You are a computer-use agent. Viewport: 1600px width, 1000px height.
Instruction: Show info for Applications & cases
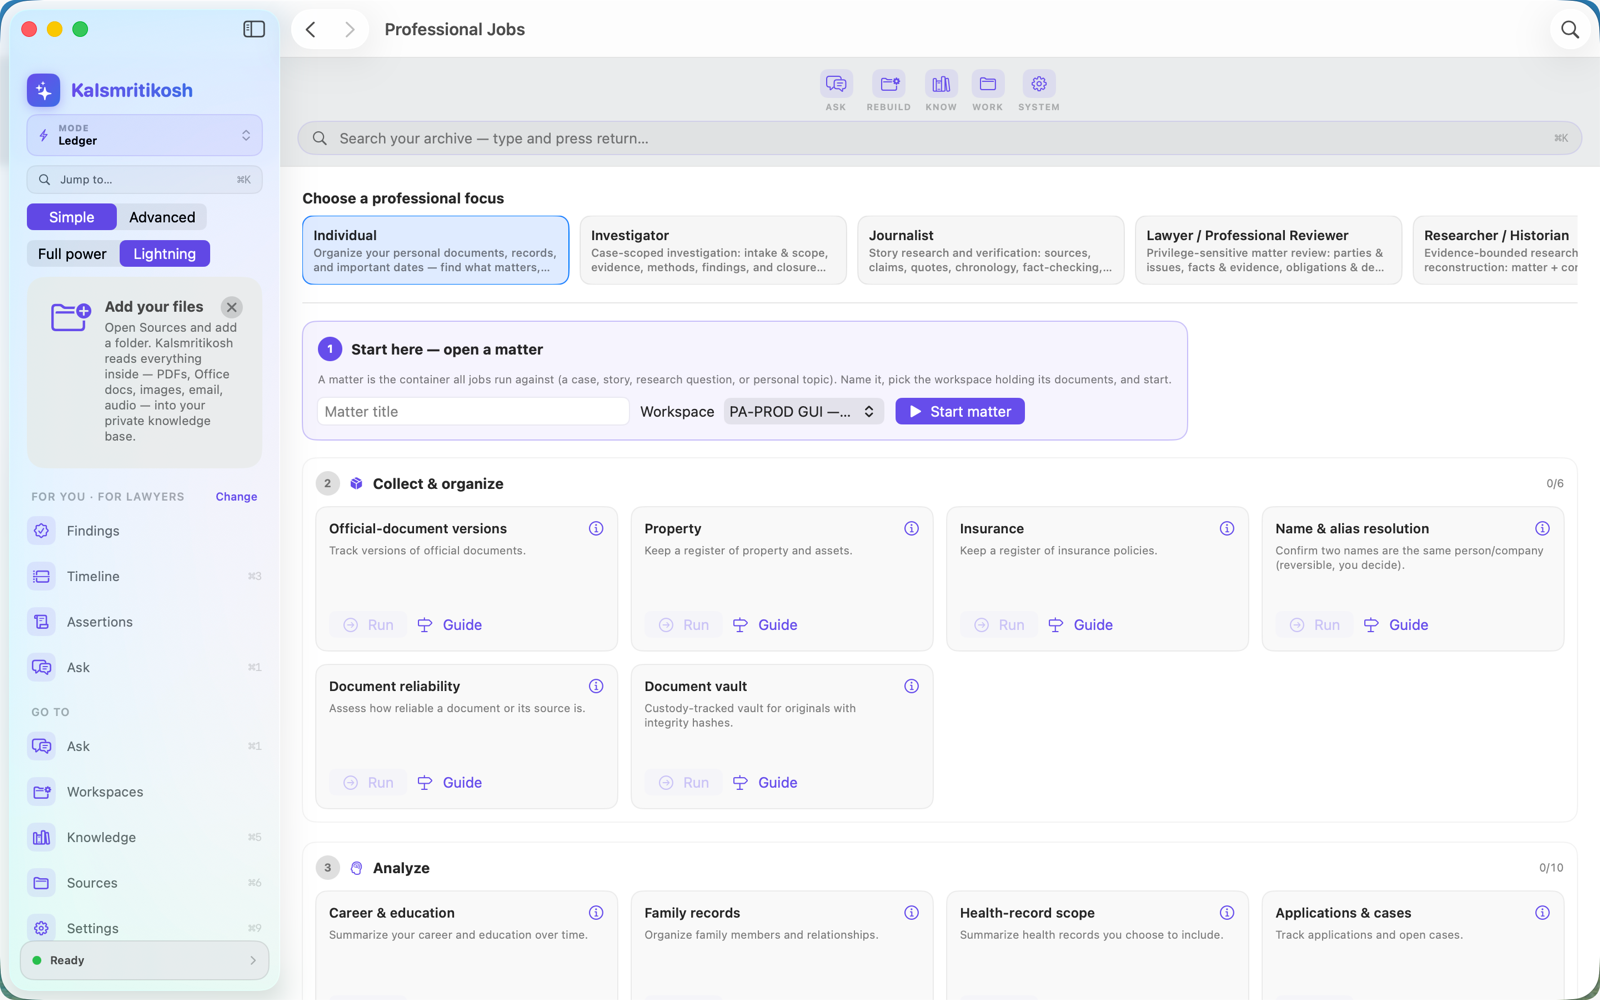(1542, 913)
